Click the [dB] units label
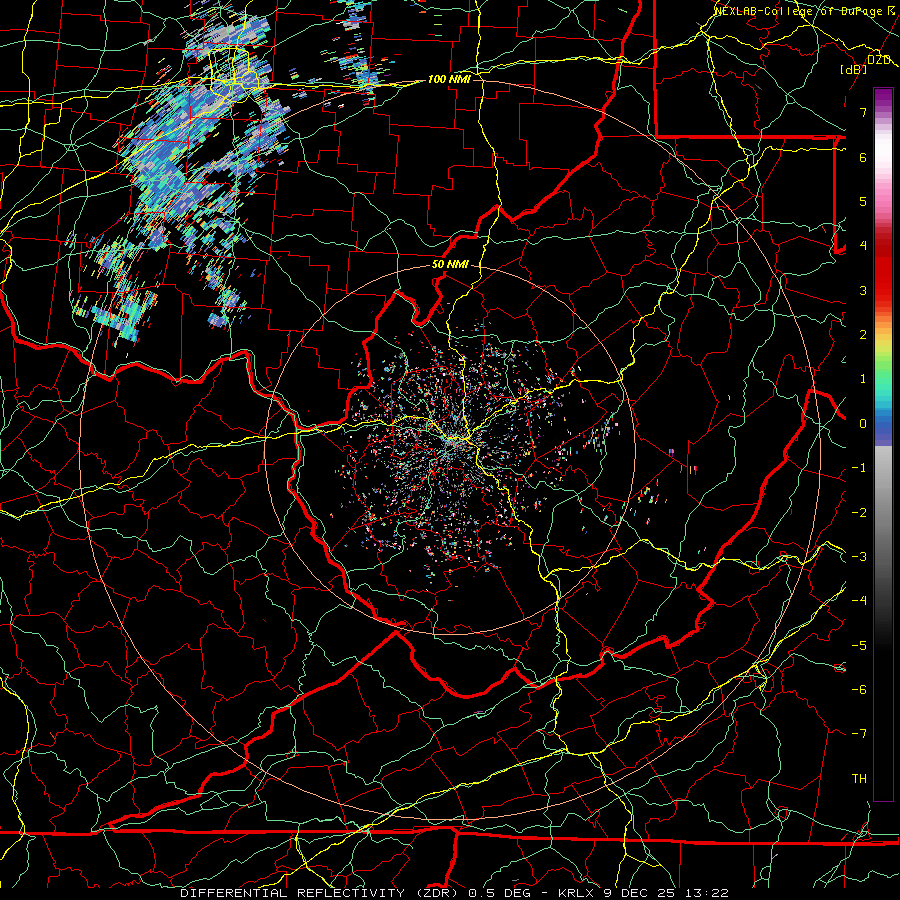The image size is (900, 900). [x=854, y=69]
